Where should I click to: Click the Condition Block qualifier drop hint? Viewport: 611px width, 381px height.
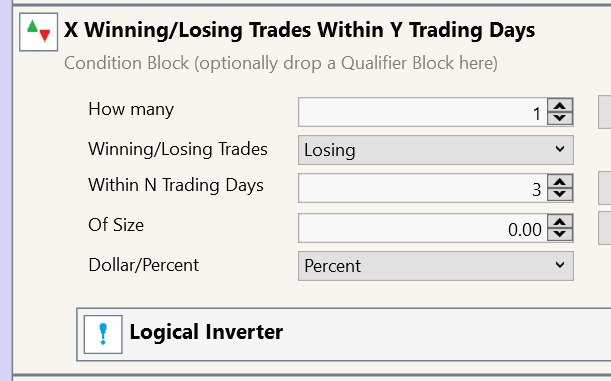pyautogui.click(x=281, y=63)
